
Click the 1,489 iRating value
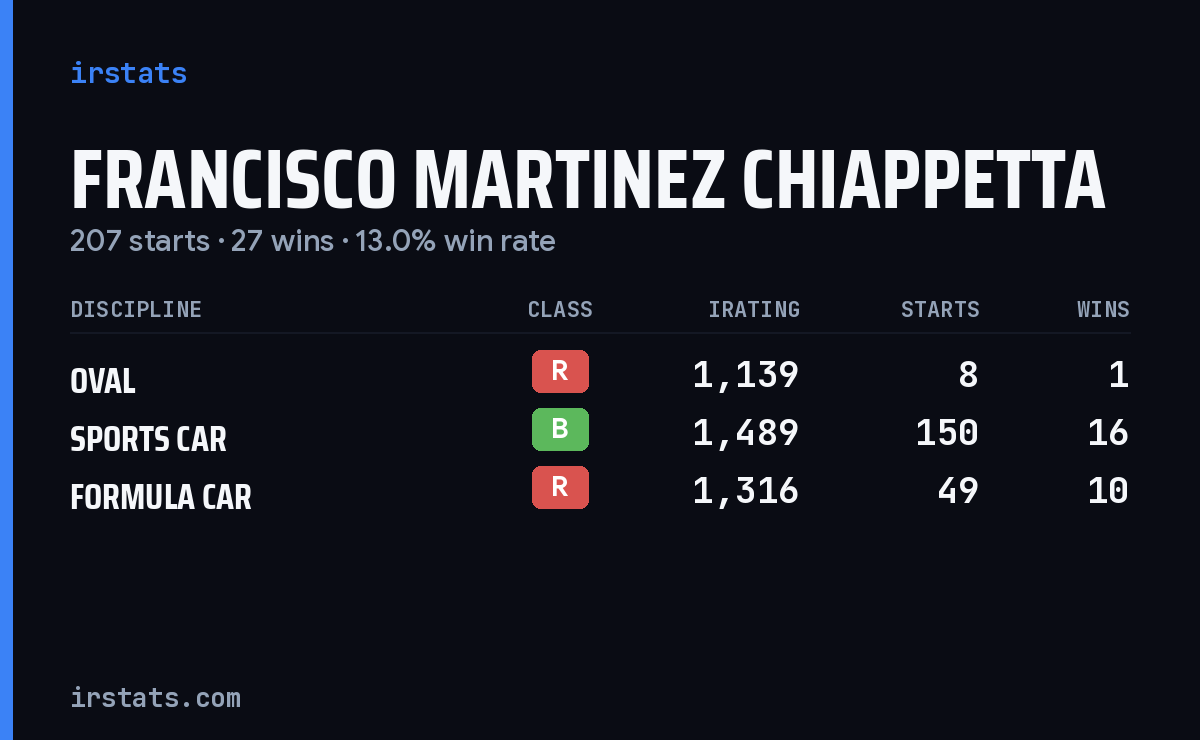(x=746, y=433)
